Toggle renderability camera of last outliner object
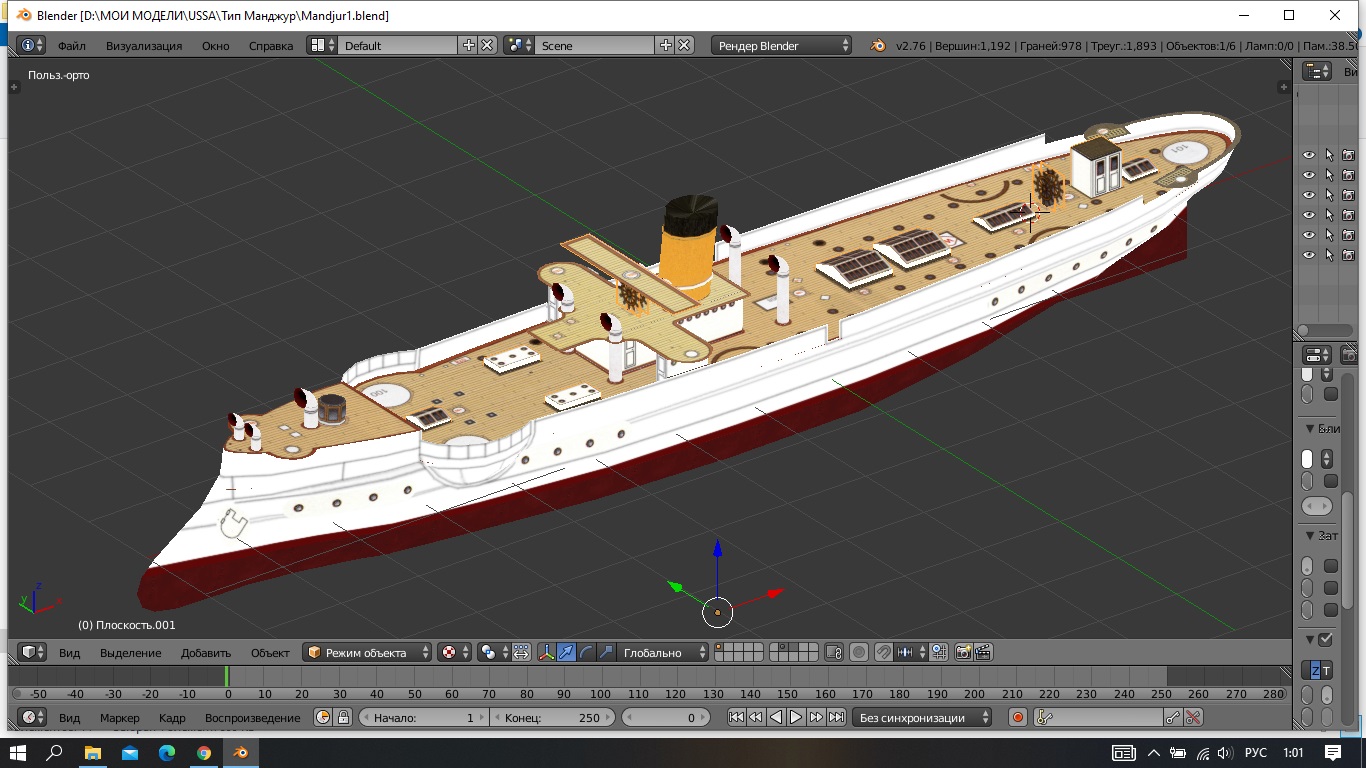Screen dimensions: 1366x768 (1348, 255)
